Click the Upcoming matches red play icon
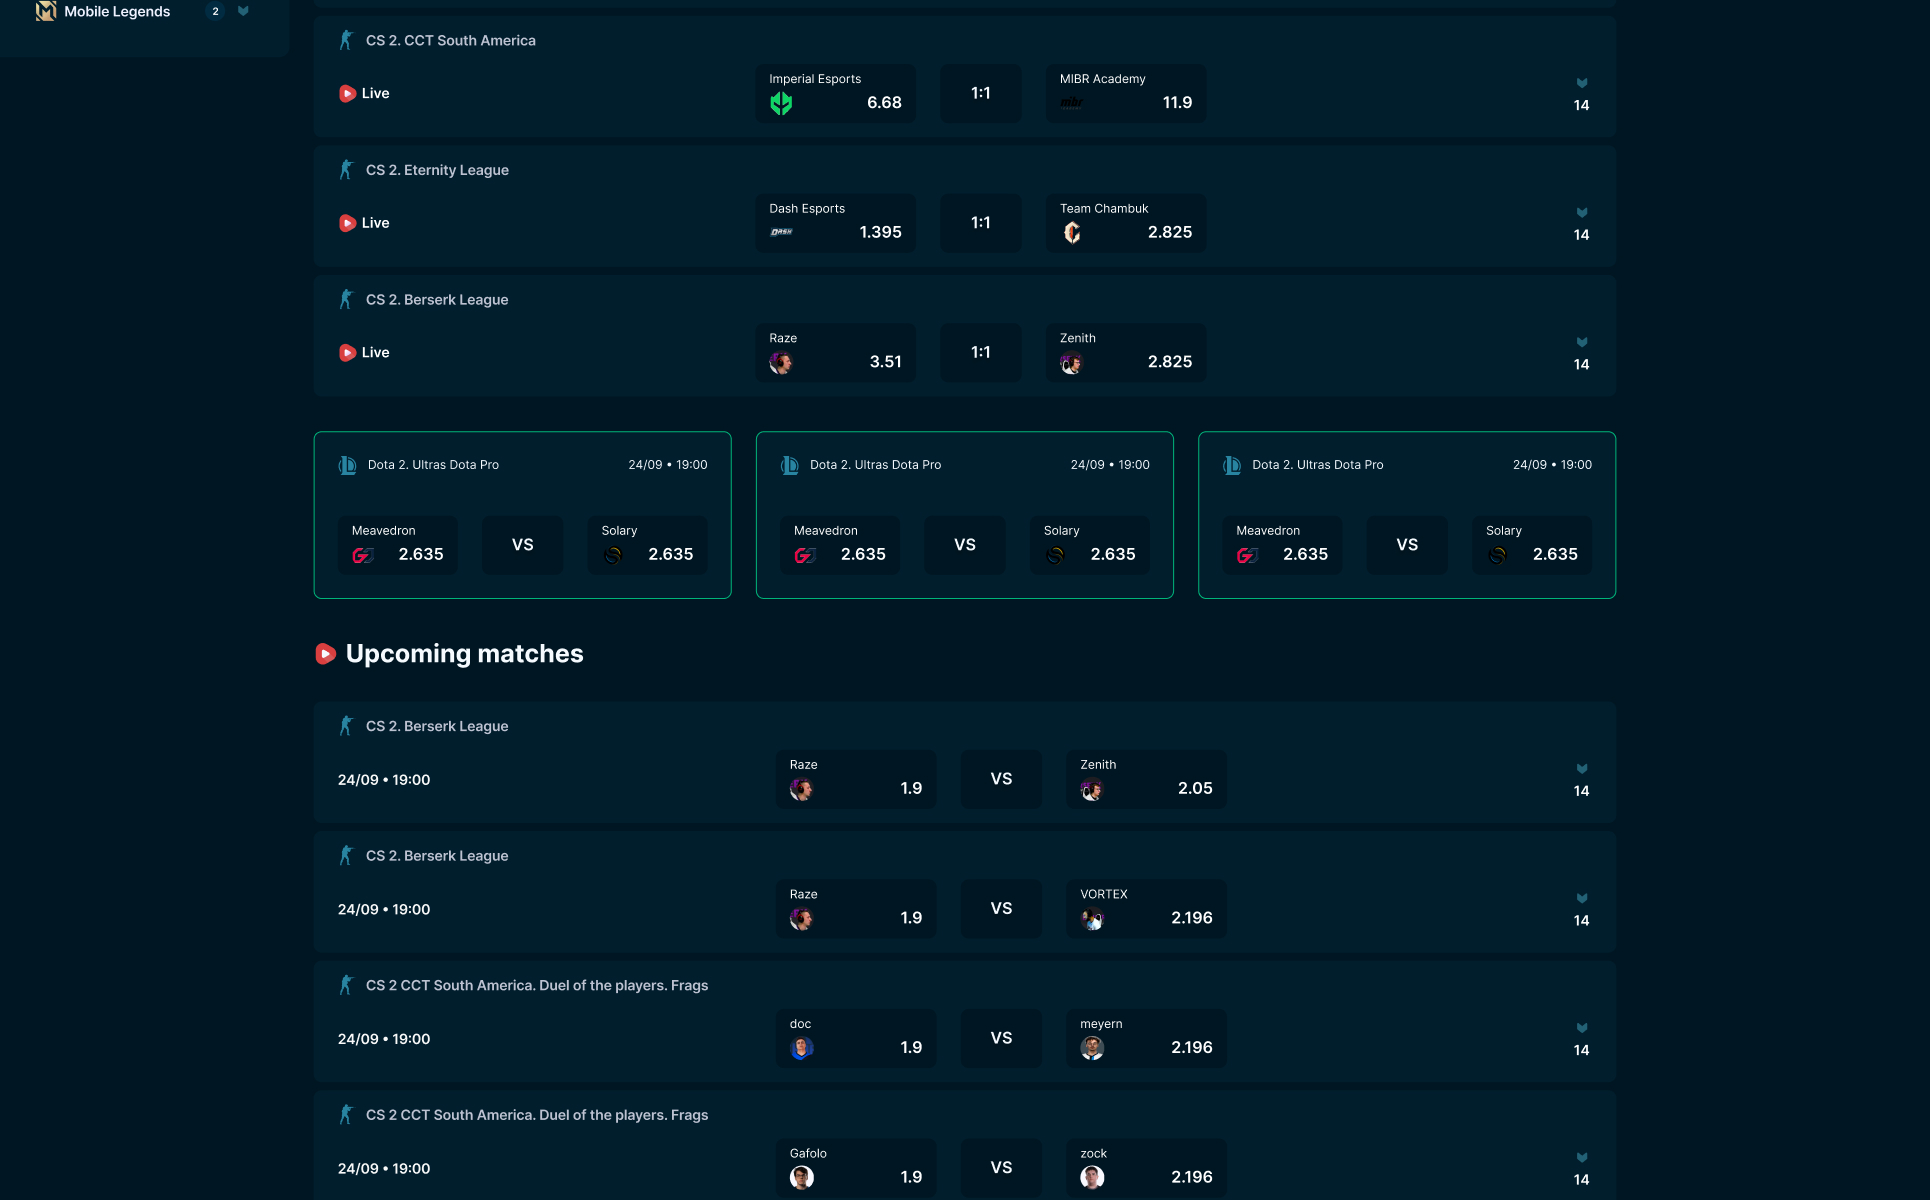 click(x=325, y=654)
